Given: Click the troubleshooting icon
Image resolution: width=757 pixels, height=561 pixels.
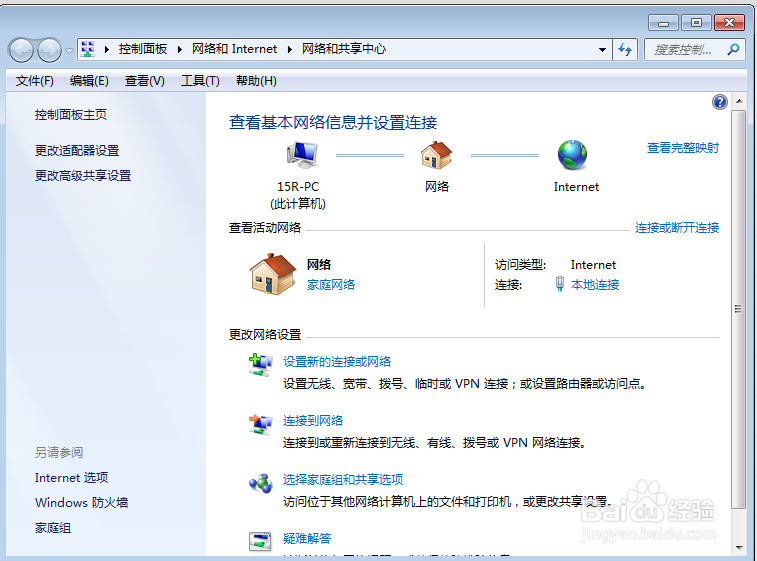Looking at the screenshot, I should (x=260, y=541).
